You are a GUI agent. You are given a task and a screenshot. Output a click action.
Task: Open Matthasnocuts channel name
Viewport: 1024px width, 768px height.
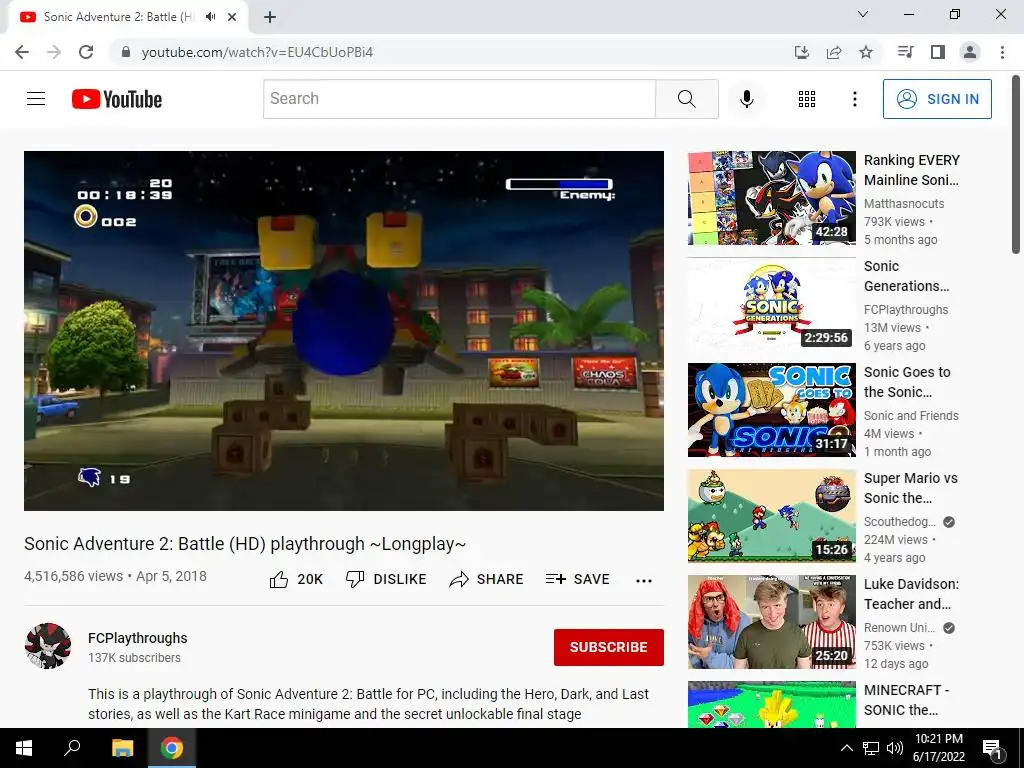(904, 204)
